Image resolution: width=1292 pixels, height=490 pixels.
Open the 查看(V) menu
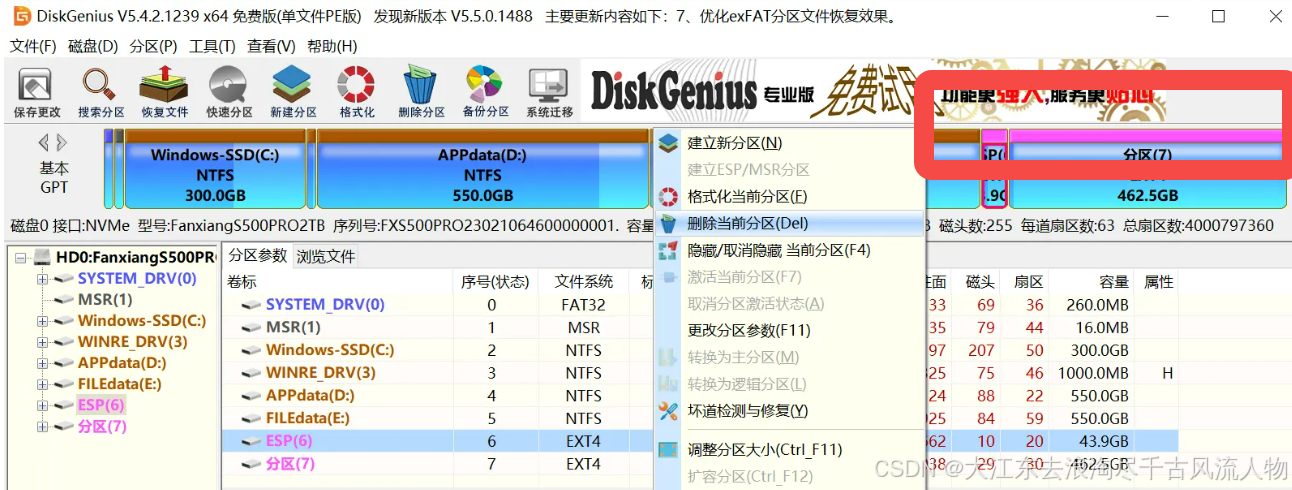pyautogui.click(x=271, y=46)
